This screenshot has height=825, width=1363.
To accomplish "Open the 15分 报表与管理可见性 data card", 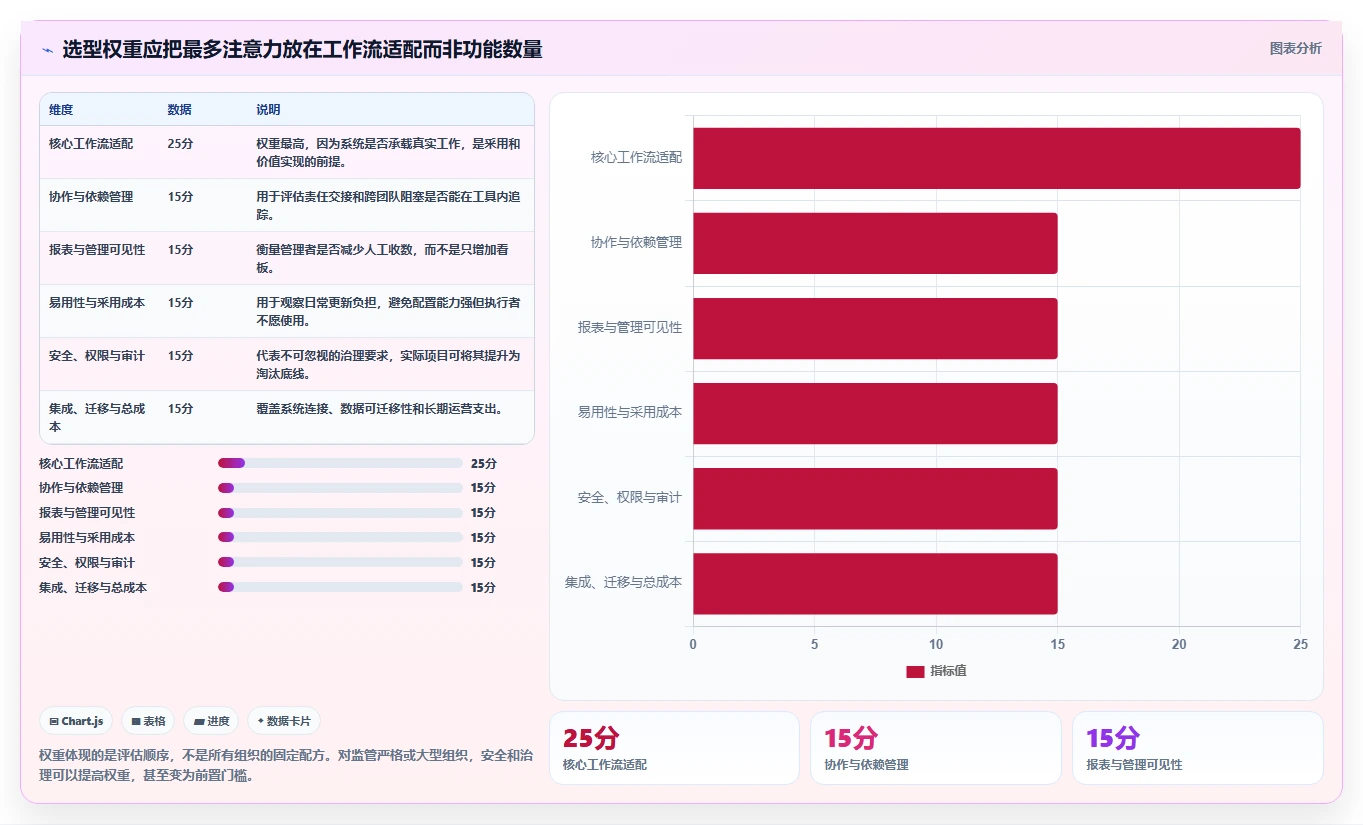I will click(x=1198, y=748).
